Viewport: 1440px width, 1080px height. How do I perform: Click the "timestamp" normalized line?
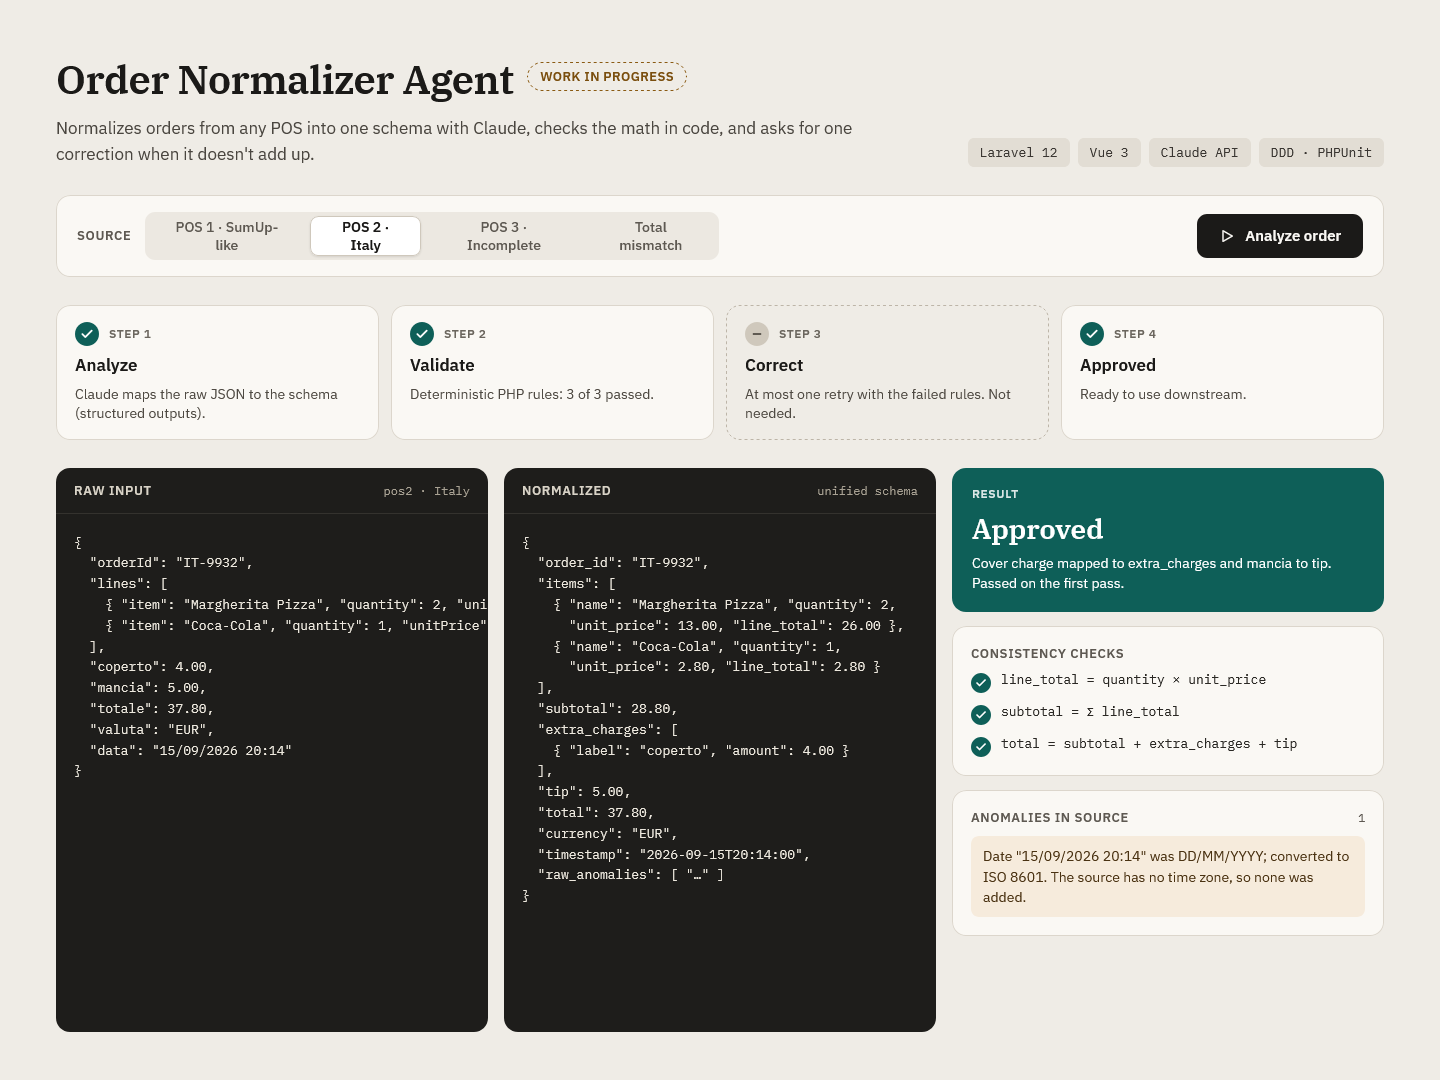[x=674, y=855]
